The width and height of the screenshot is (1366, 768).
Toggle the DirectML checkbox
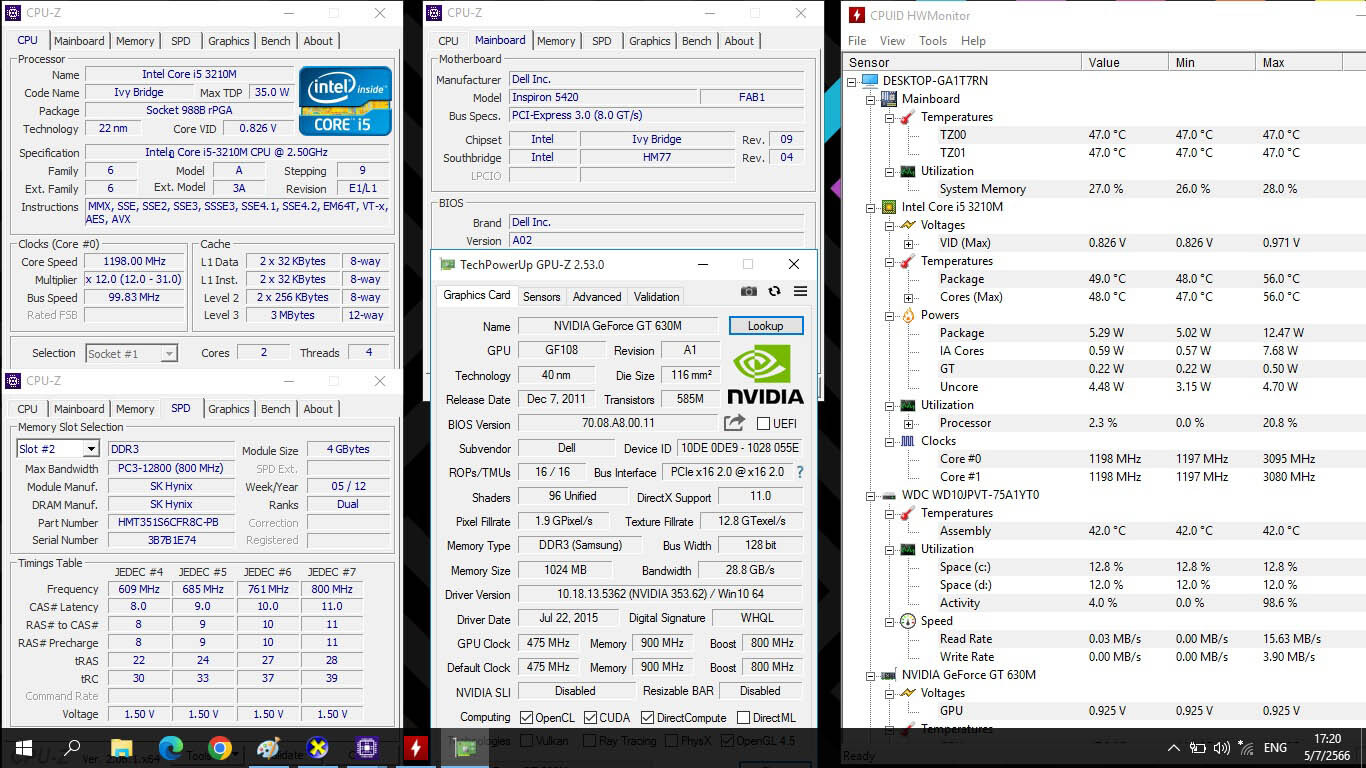point(743,717)
